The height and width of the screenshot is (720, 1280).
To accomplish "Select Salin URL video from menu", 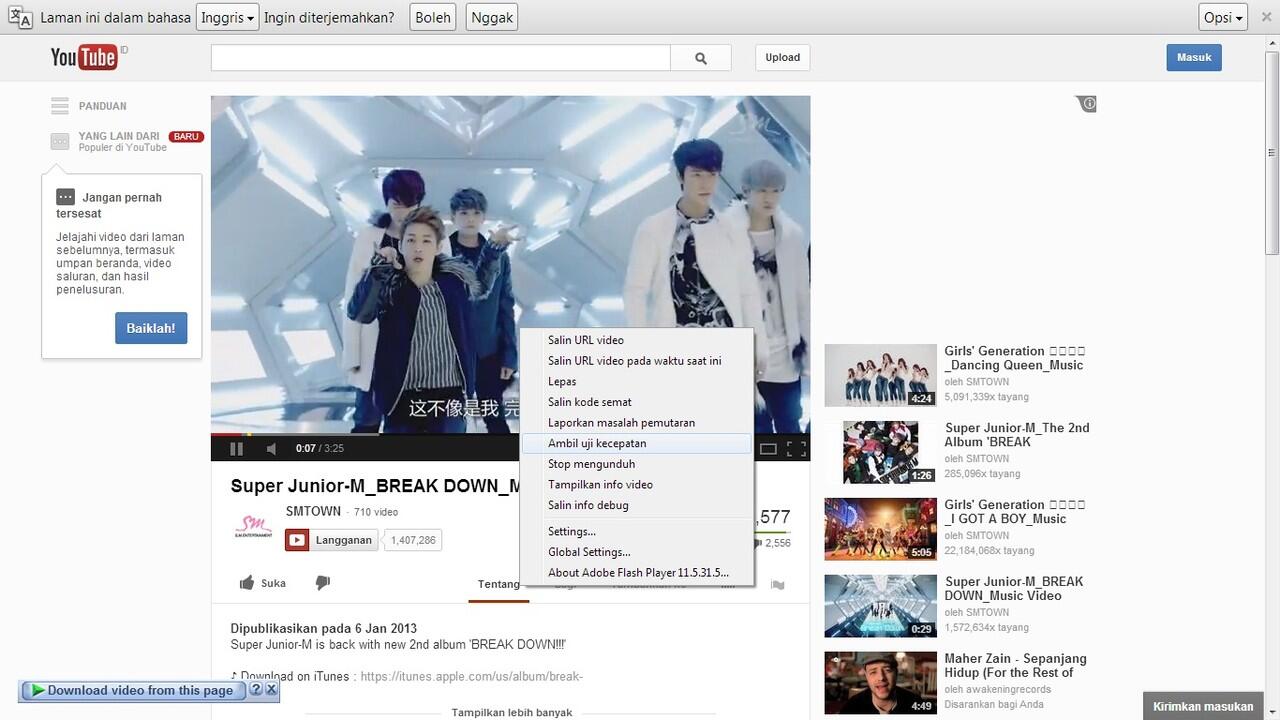I will click(x=636, y=340).
